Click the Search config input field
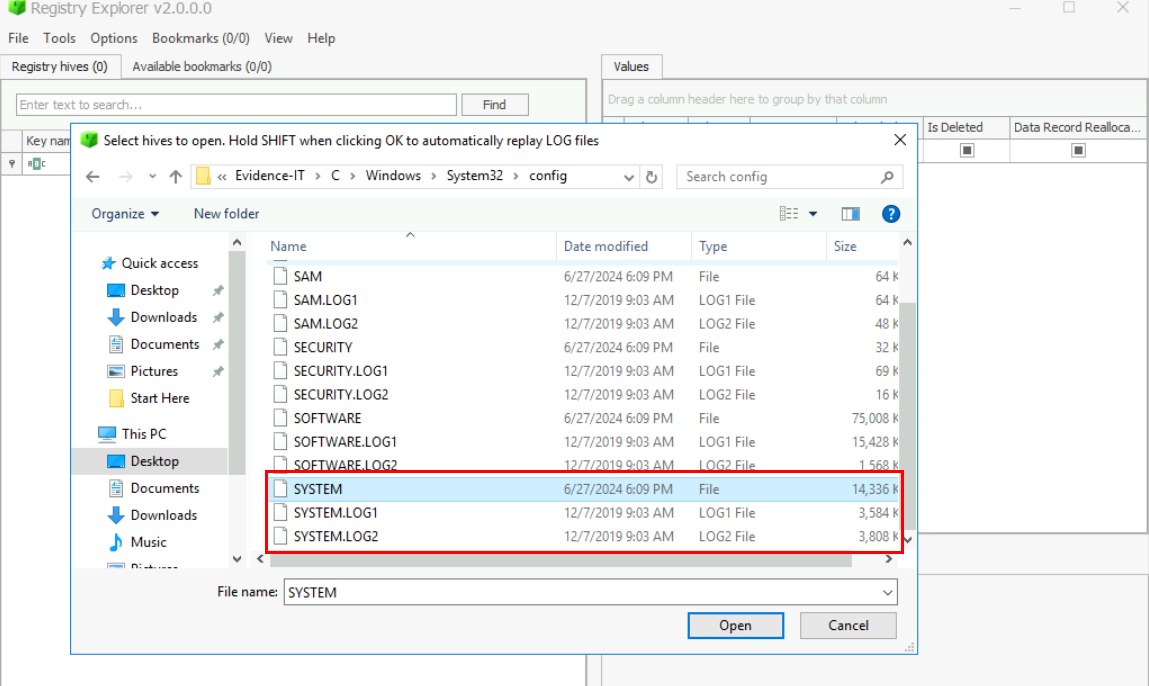The width and height of the screenshot is (1149, 686). coord(780,177)
